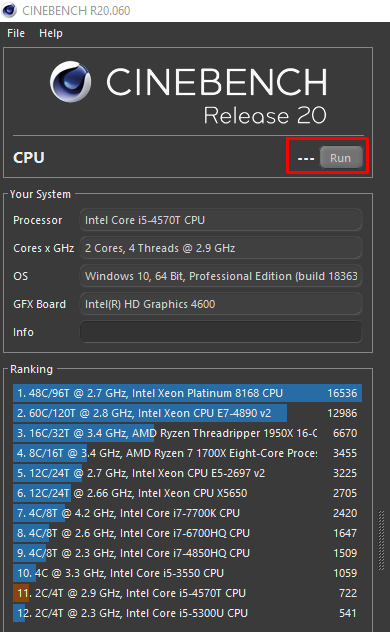Select the Core i7-7700K ranking row
This screenshot has width=390, height=632.
[x=187, y=513]
